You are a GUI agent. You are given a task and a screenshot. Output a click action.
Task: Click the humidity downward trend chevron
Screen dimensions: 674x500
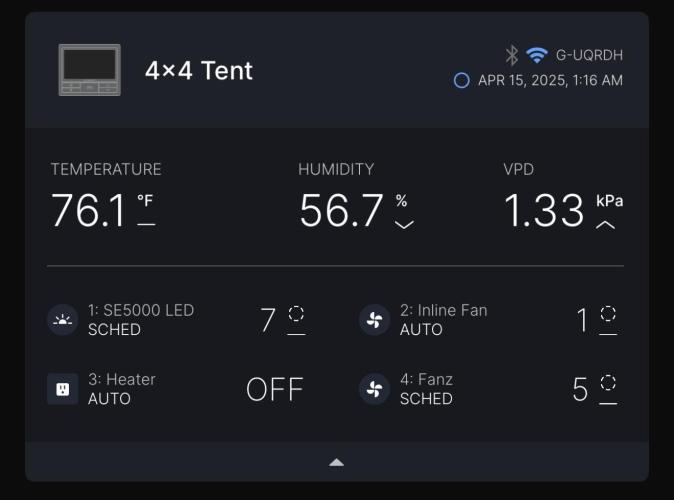pos(404,224)
